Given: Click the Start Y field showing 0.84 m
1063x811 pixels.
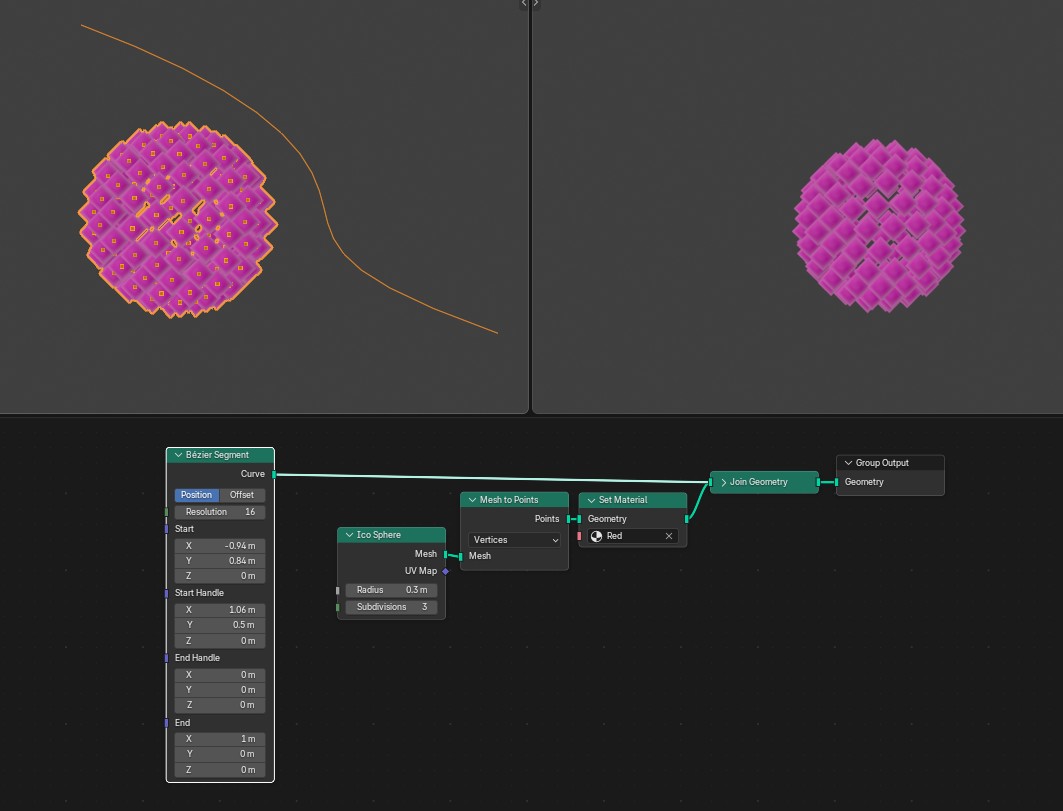Looking at the screenshot, I should point(220,561).
